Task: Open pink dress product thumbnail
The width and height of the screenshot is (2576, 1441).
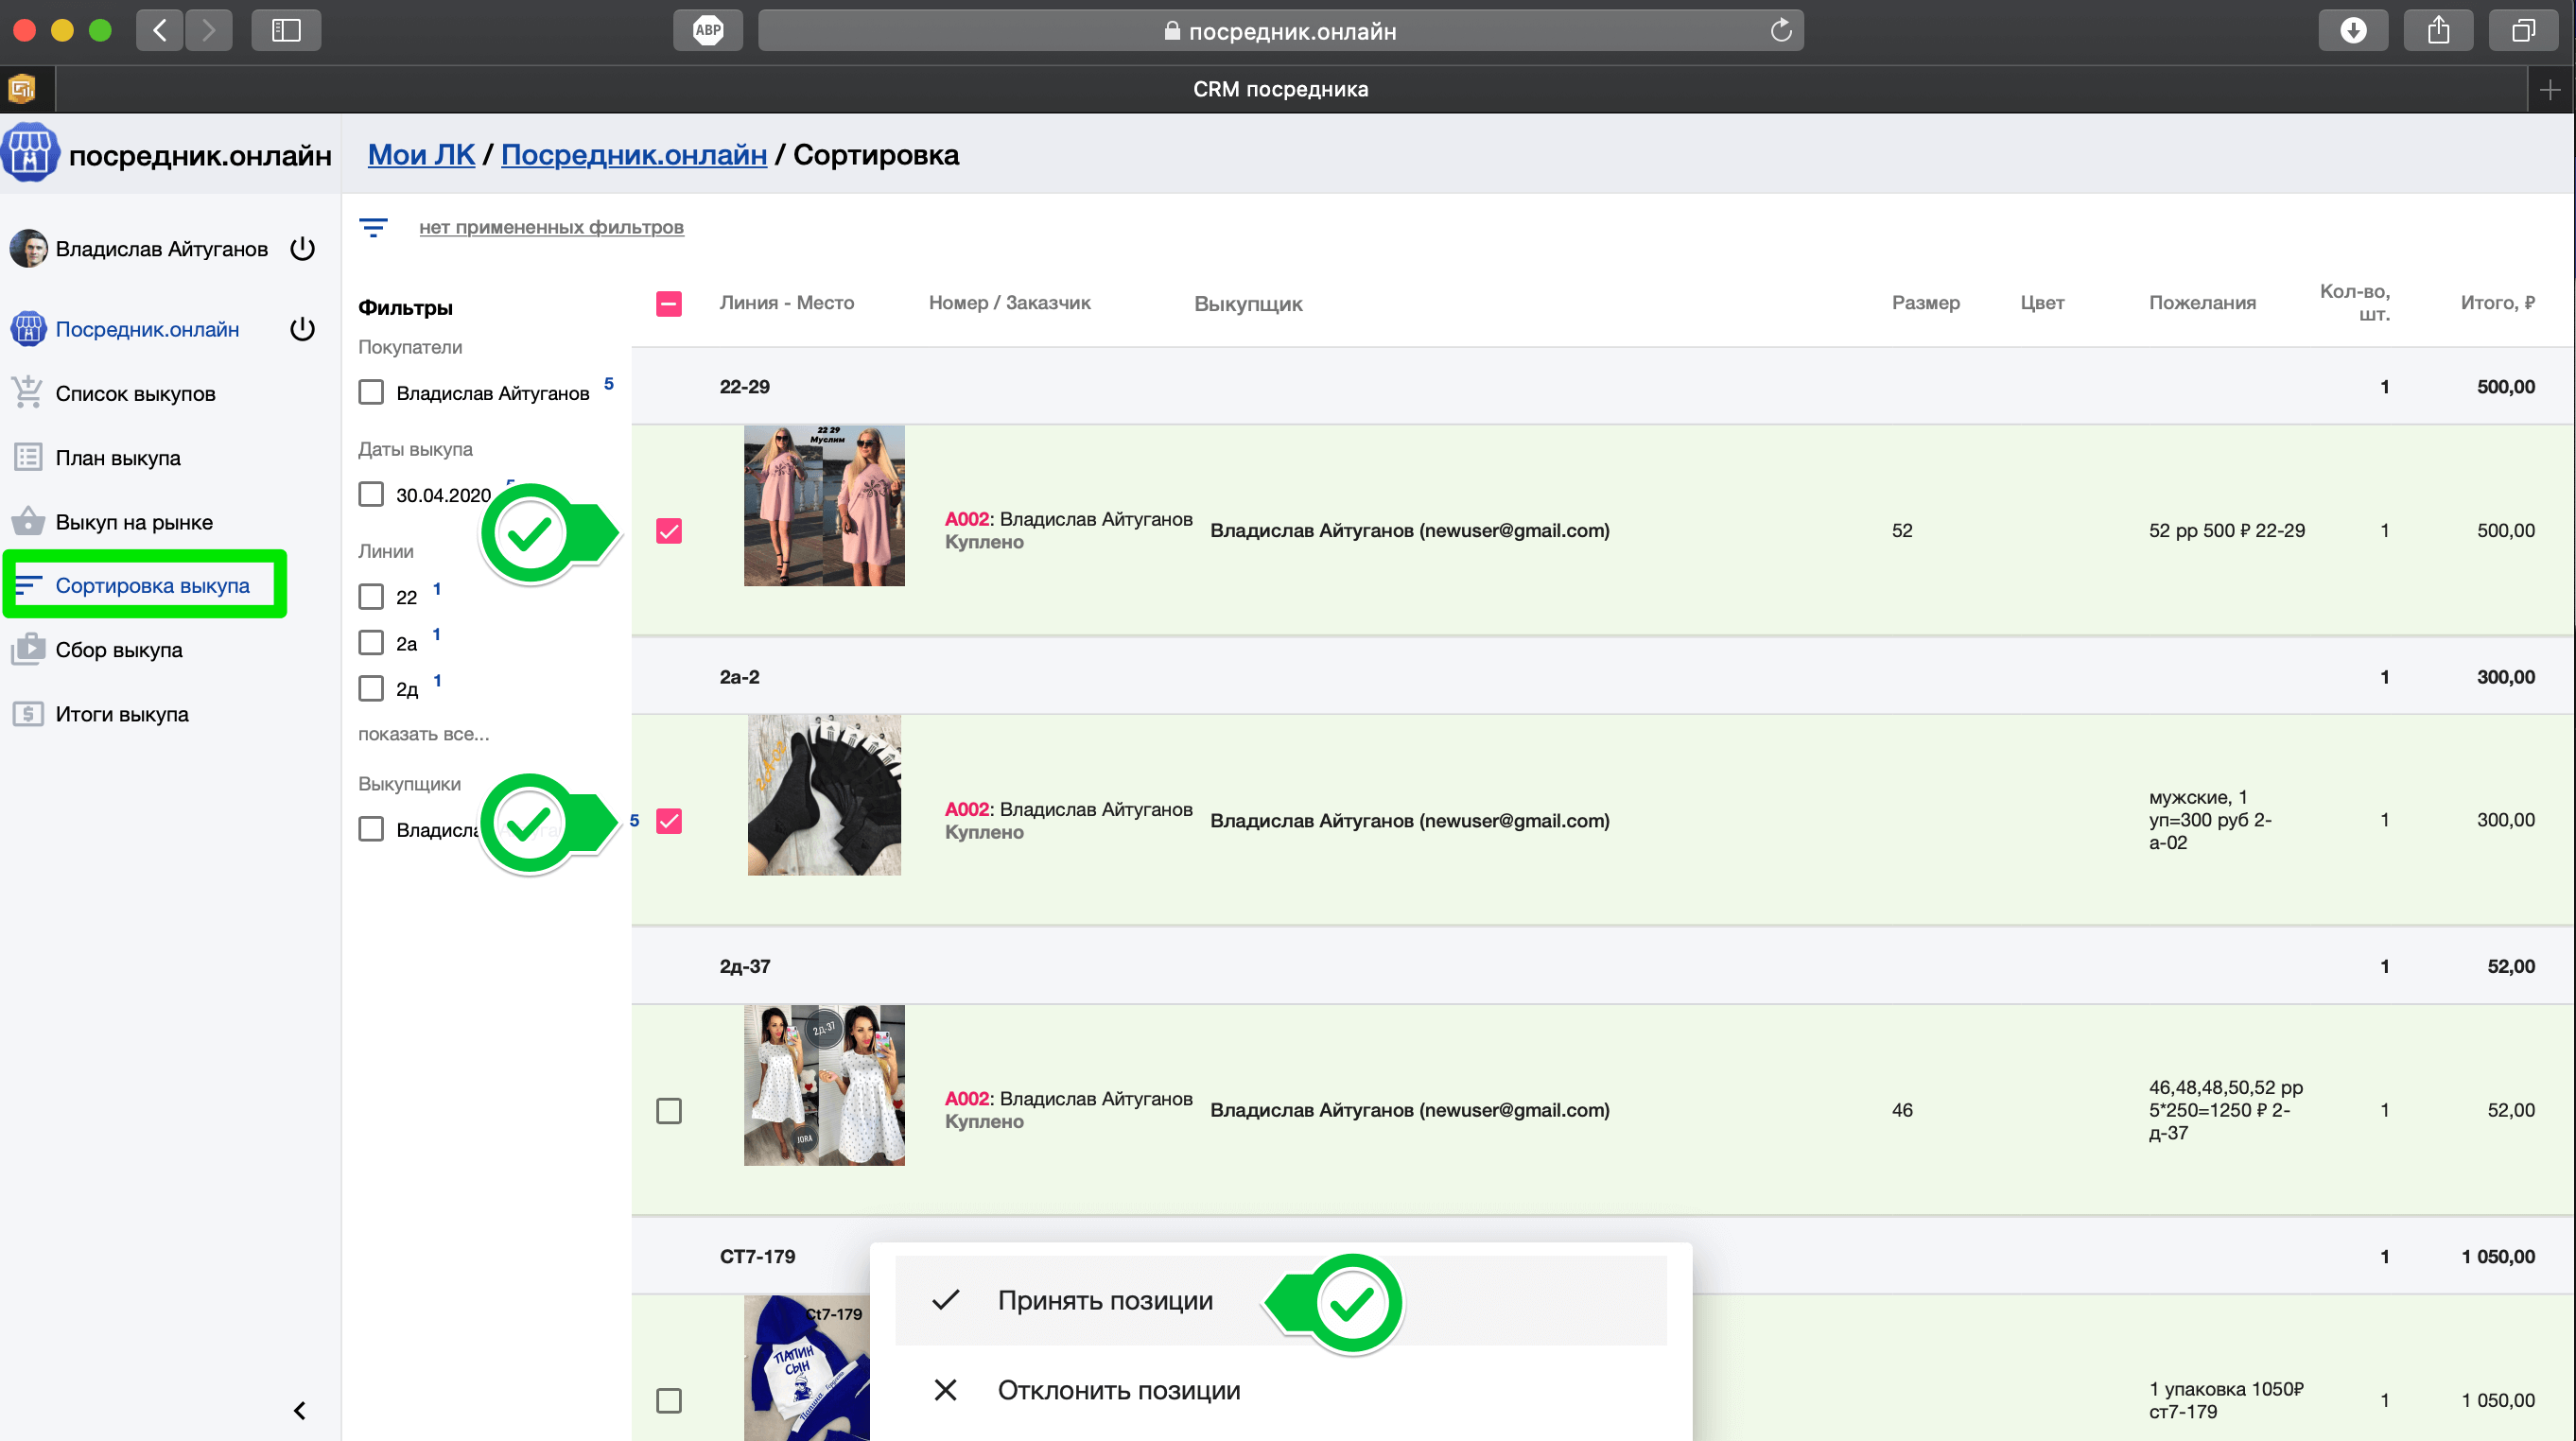Action: click(824, 506)
